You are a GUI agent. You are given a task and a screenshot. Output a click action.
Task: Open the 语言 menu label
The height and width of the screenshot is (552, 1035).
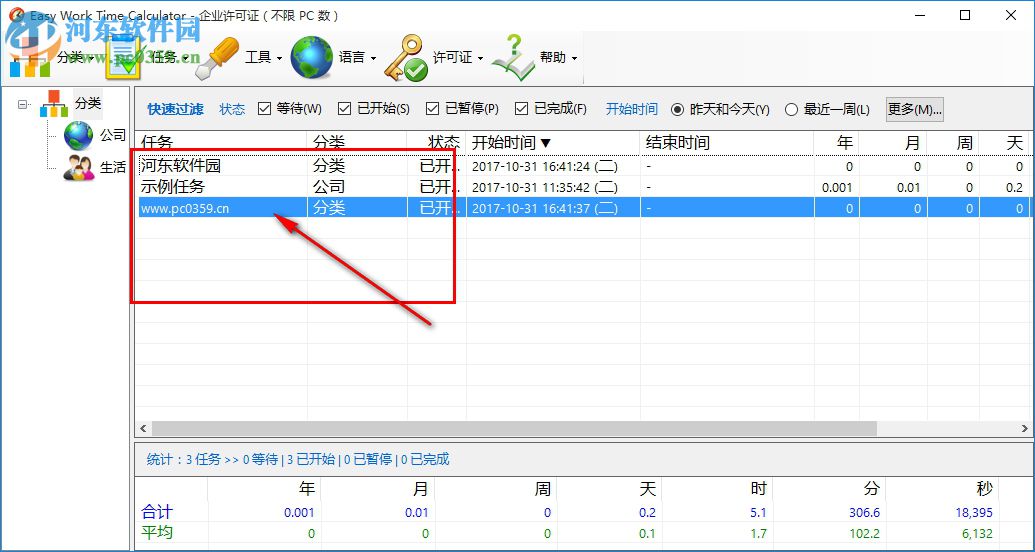[x=352, y=57]
